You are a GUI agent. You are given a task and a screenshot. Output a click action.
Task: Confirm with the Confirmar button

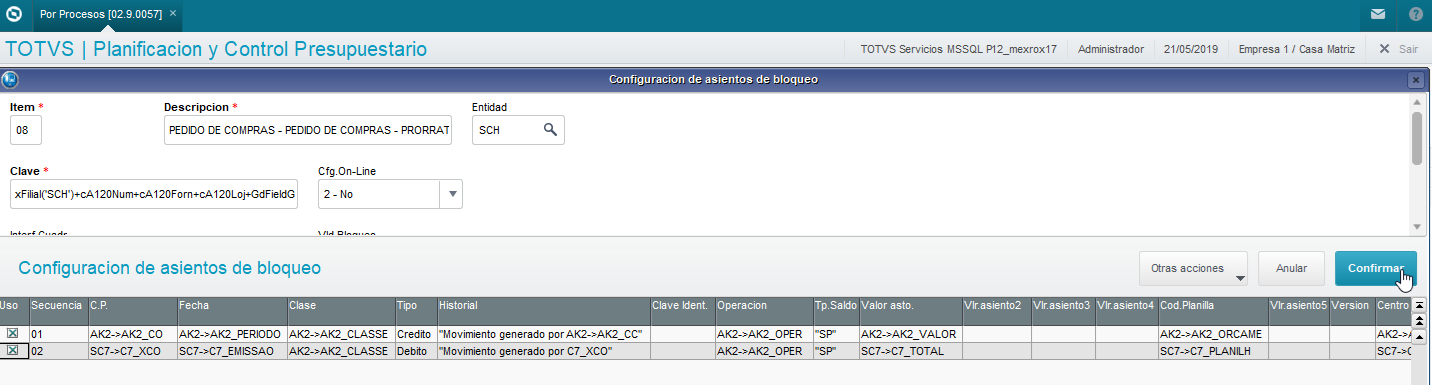point(1376,269)
